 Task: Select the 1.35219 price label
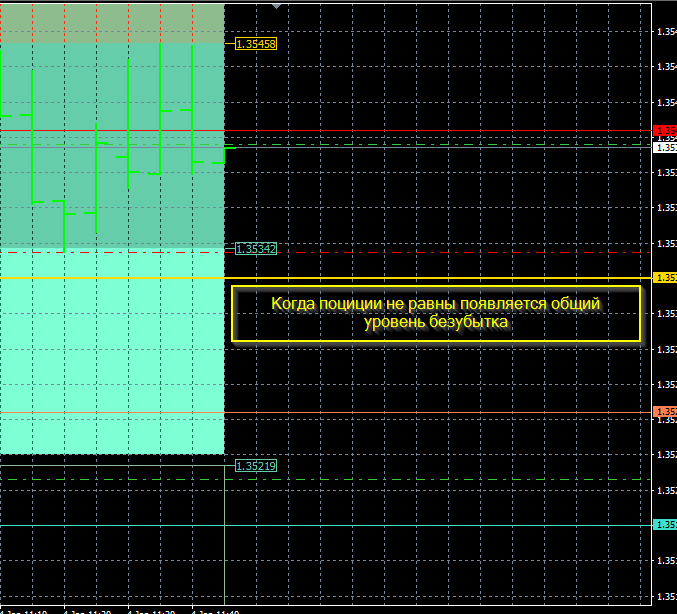pos(256,466)
